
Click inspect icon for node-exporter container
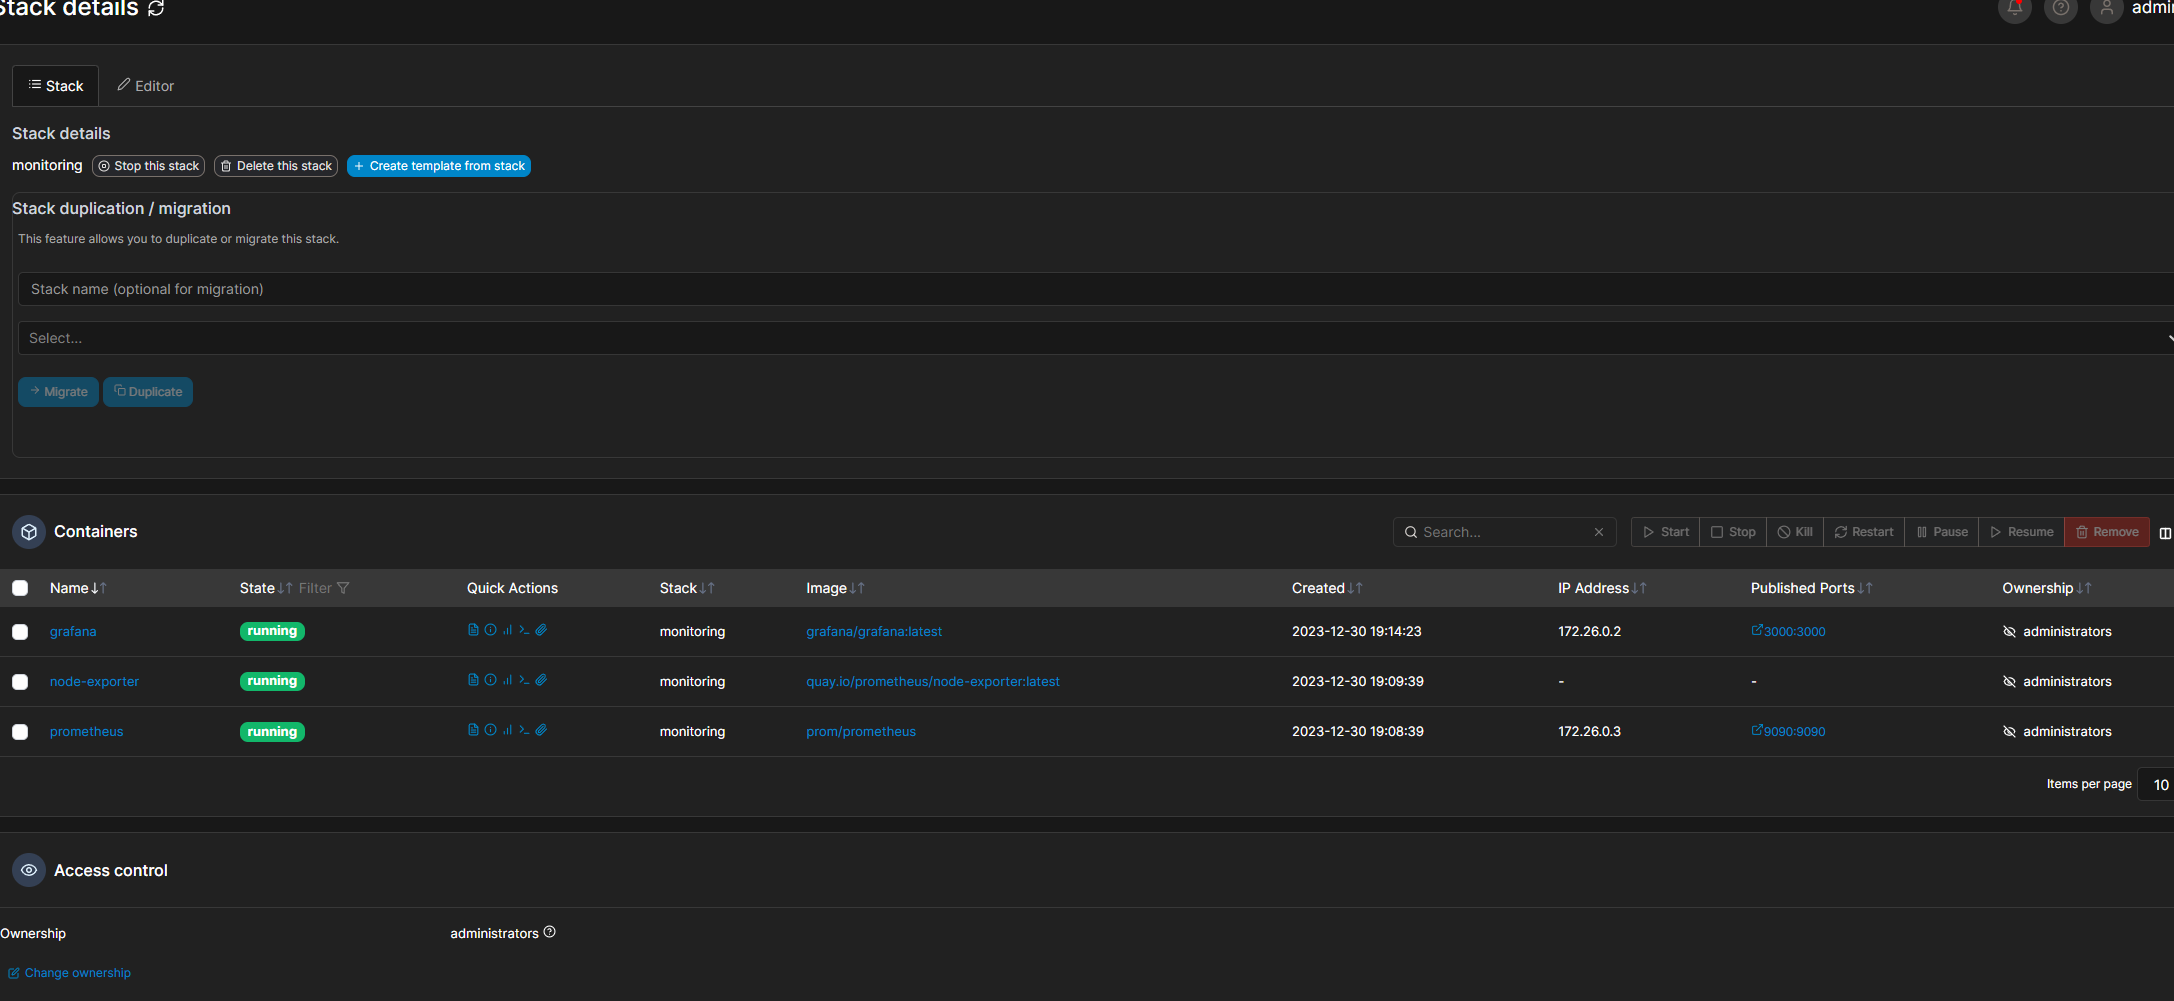click(x=490, y=680)
